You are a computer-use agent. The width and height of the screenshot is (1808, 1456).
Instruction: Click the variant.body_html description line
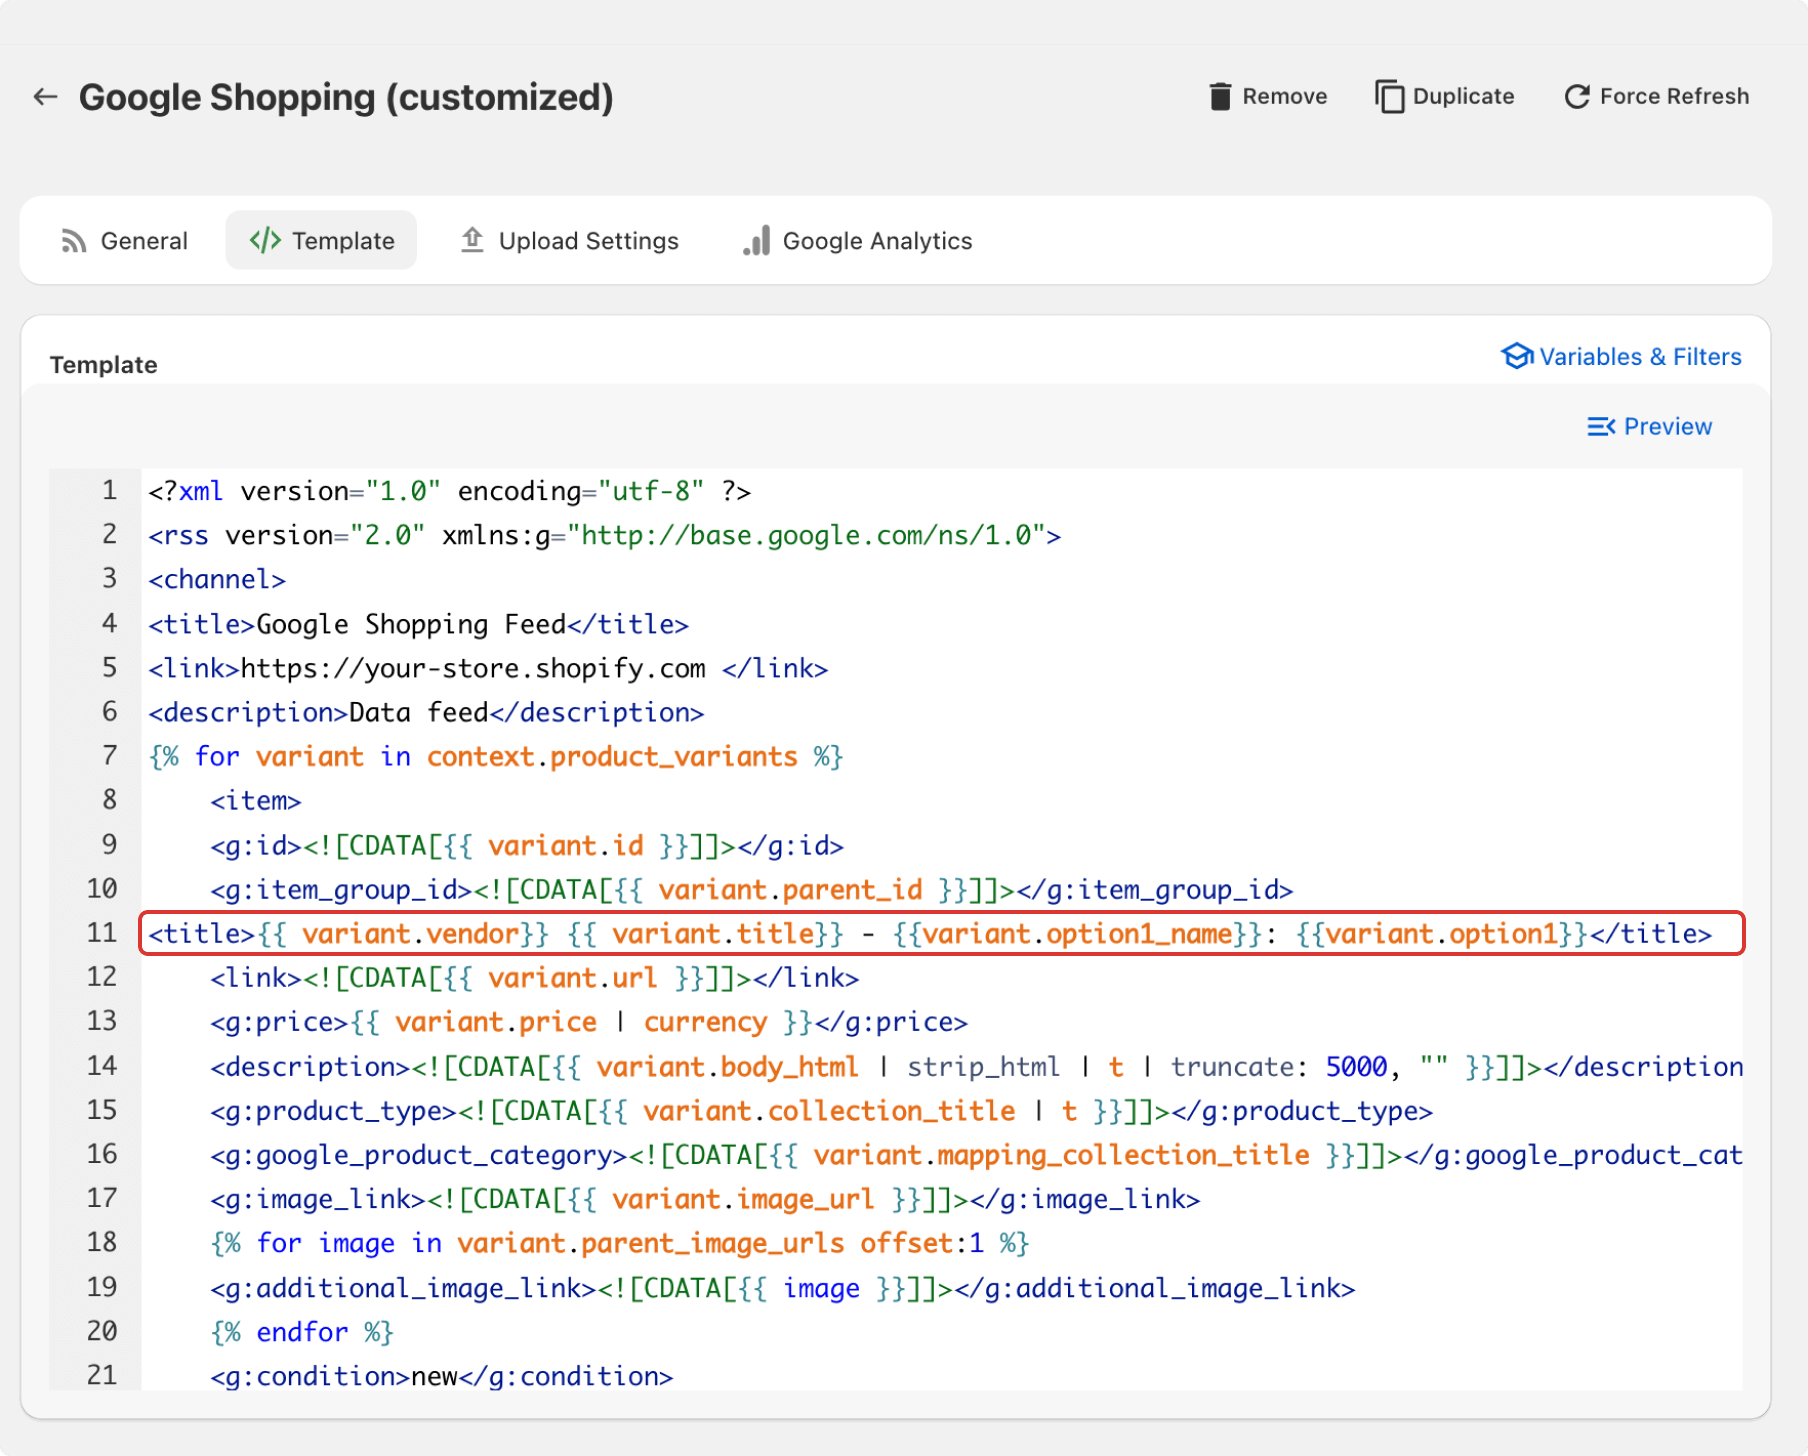point(976,1067)
